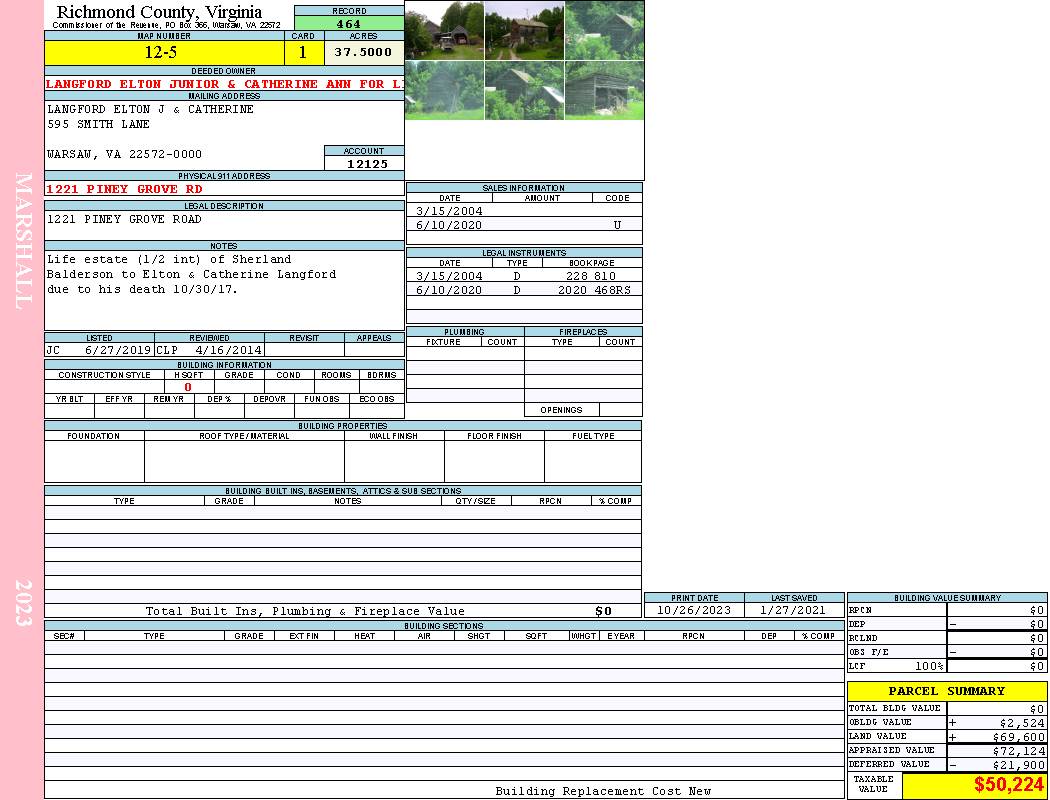1050x800 pixels.
Task: Click the card number 1 box
Action: 303,53
